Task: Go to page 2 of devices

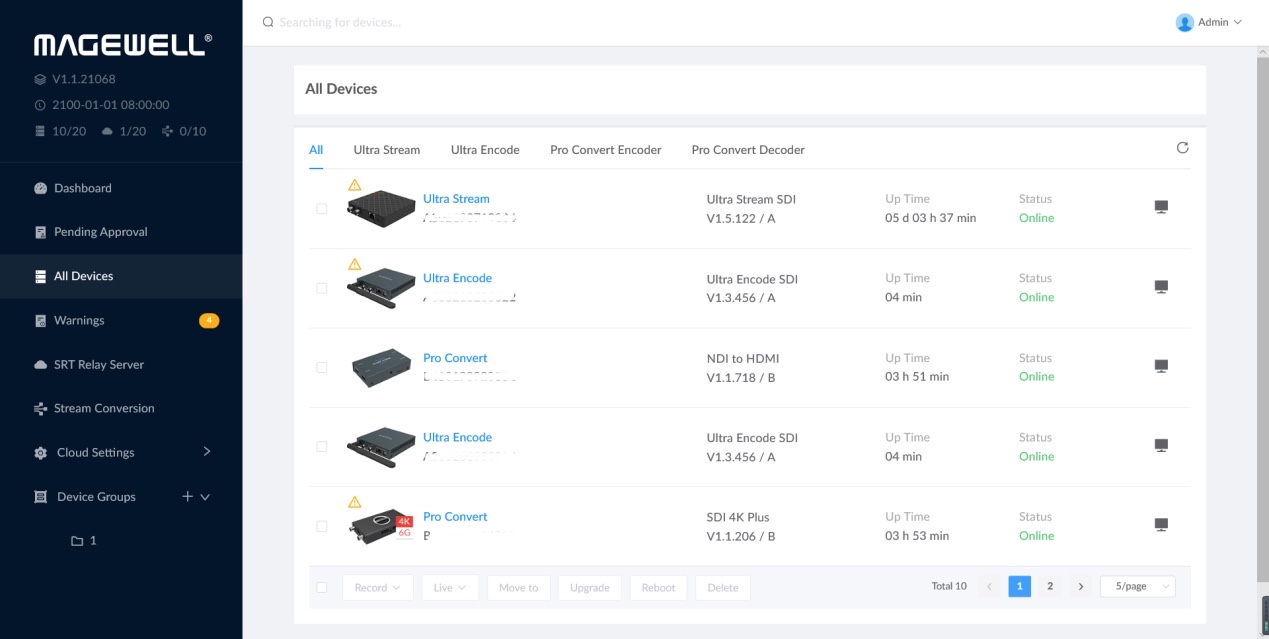Action: [1049, 587]
